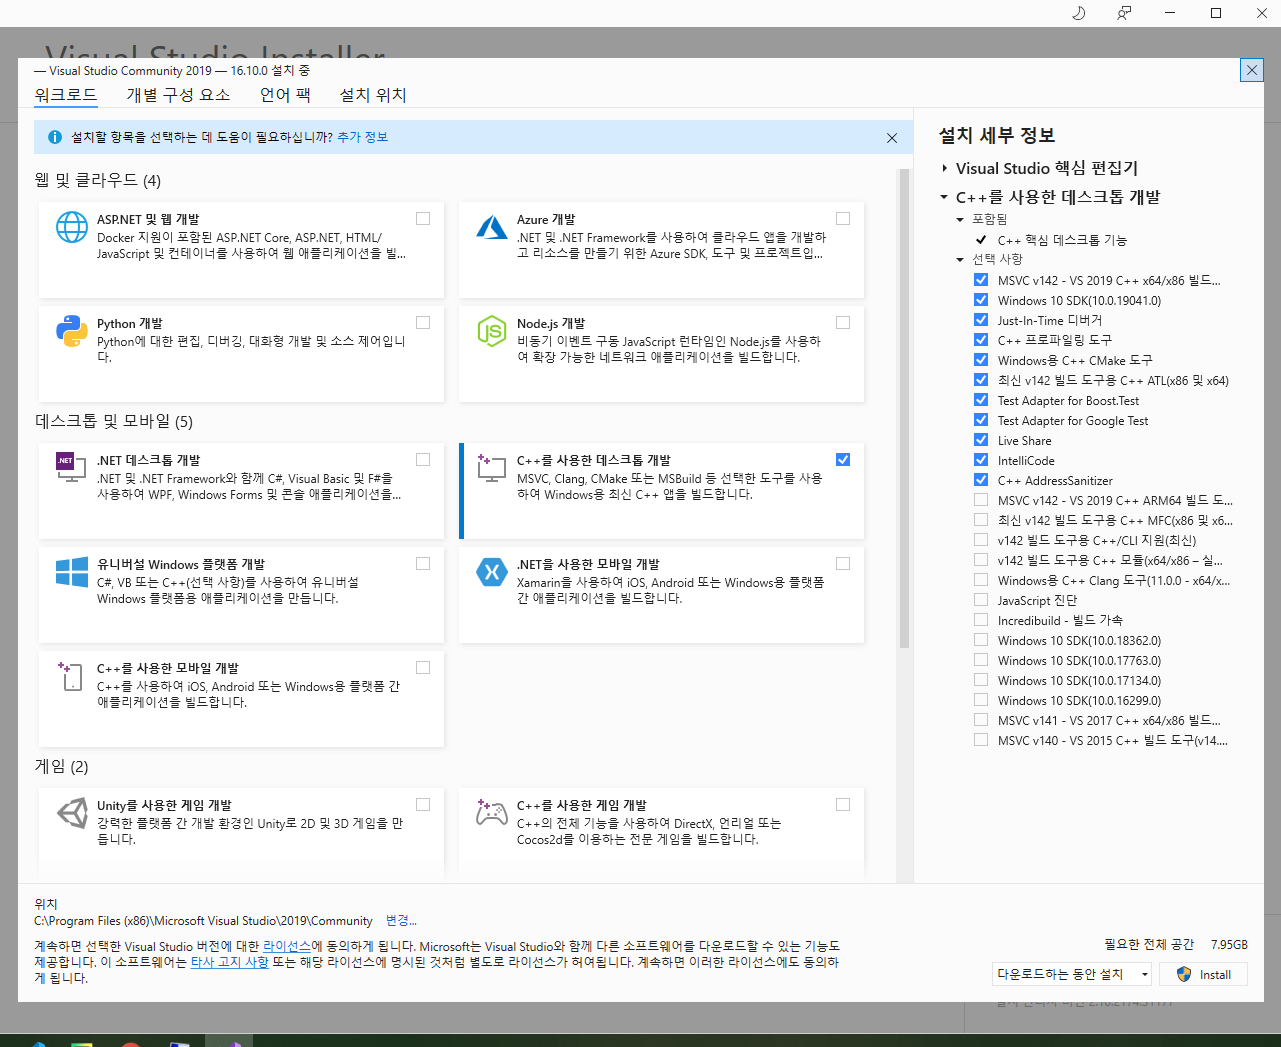The image size is (1281, 1047).
Task: Switch to the 언어 팩 tab
Action: coord(285,95)
